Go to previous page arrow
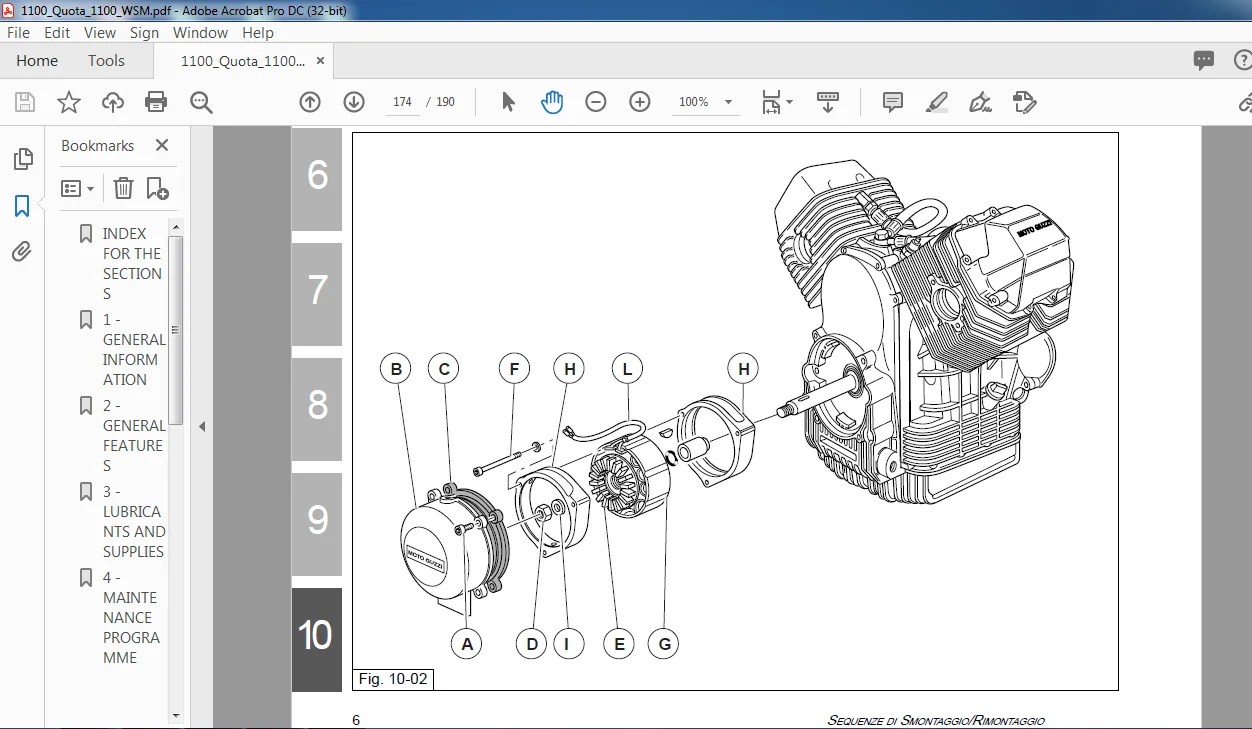Image resolution: width=1252 pixels, height=729 pixels. (310, 102)
